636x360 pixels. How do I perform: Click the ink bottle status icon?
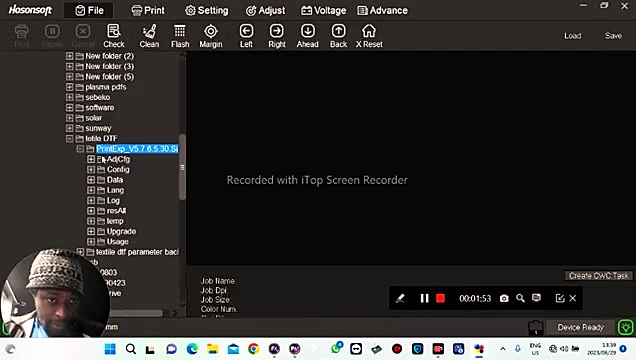(536, 328)
